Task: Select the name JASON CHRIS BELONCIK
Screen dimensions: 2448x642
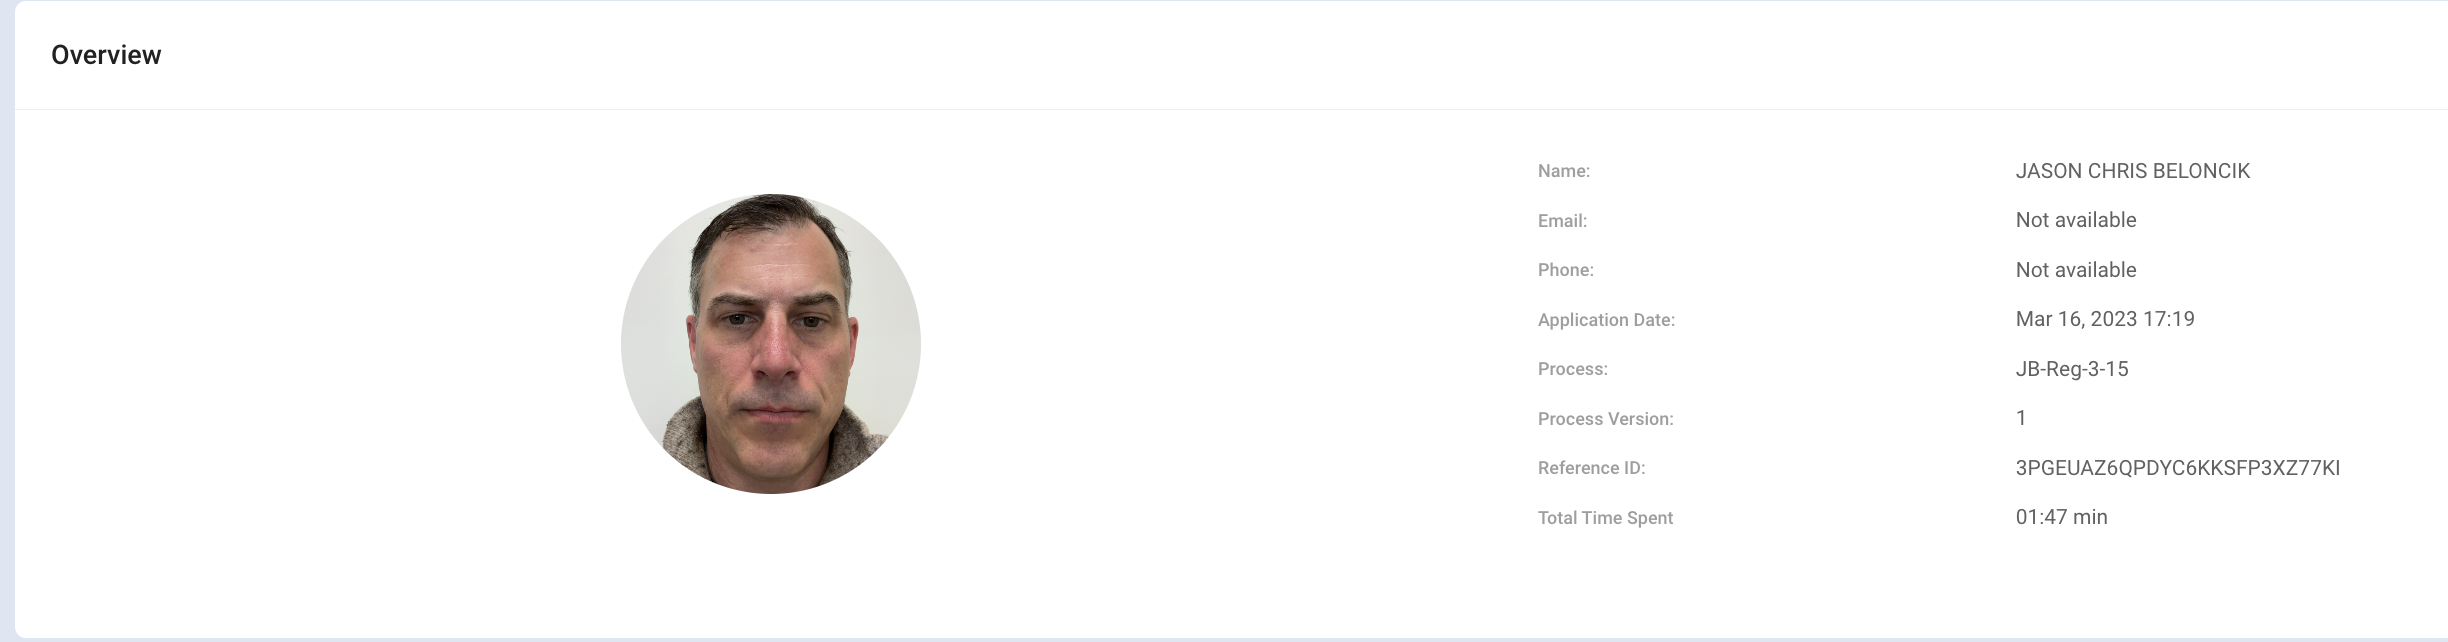Action: [2132, 171]
